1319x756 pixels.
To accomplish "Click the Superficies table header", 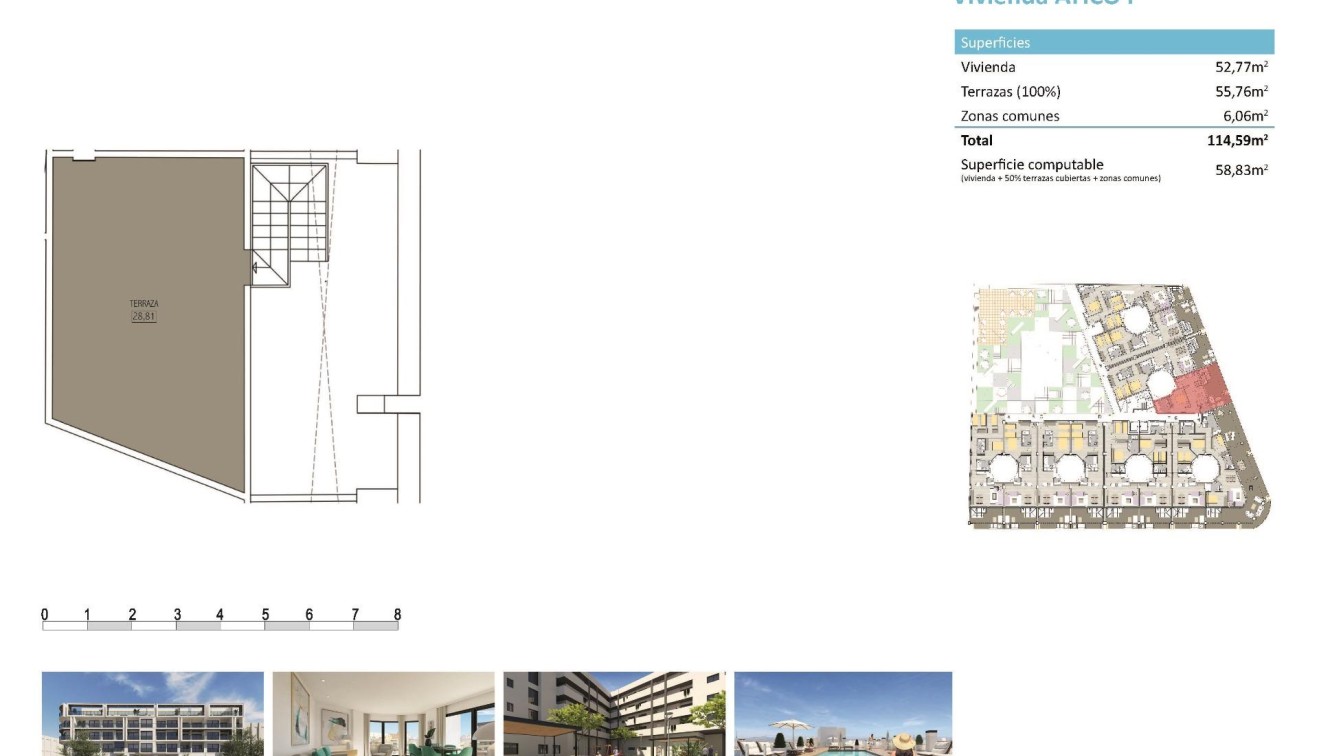I will pyautogui.click(x=1114, y=42).
